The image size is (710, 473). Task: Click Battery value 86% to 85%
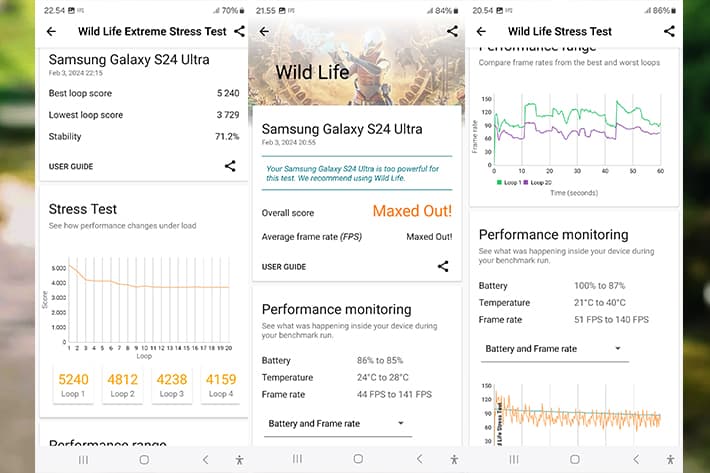point(379,361)
